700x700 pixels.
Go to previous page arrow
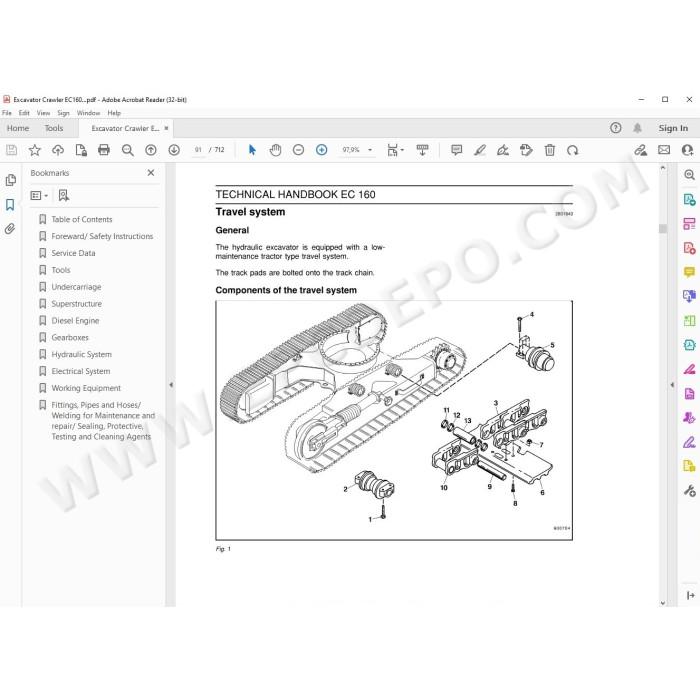pyautogui.click(x=151, y=150)
